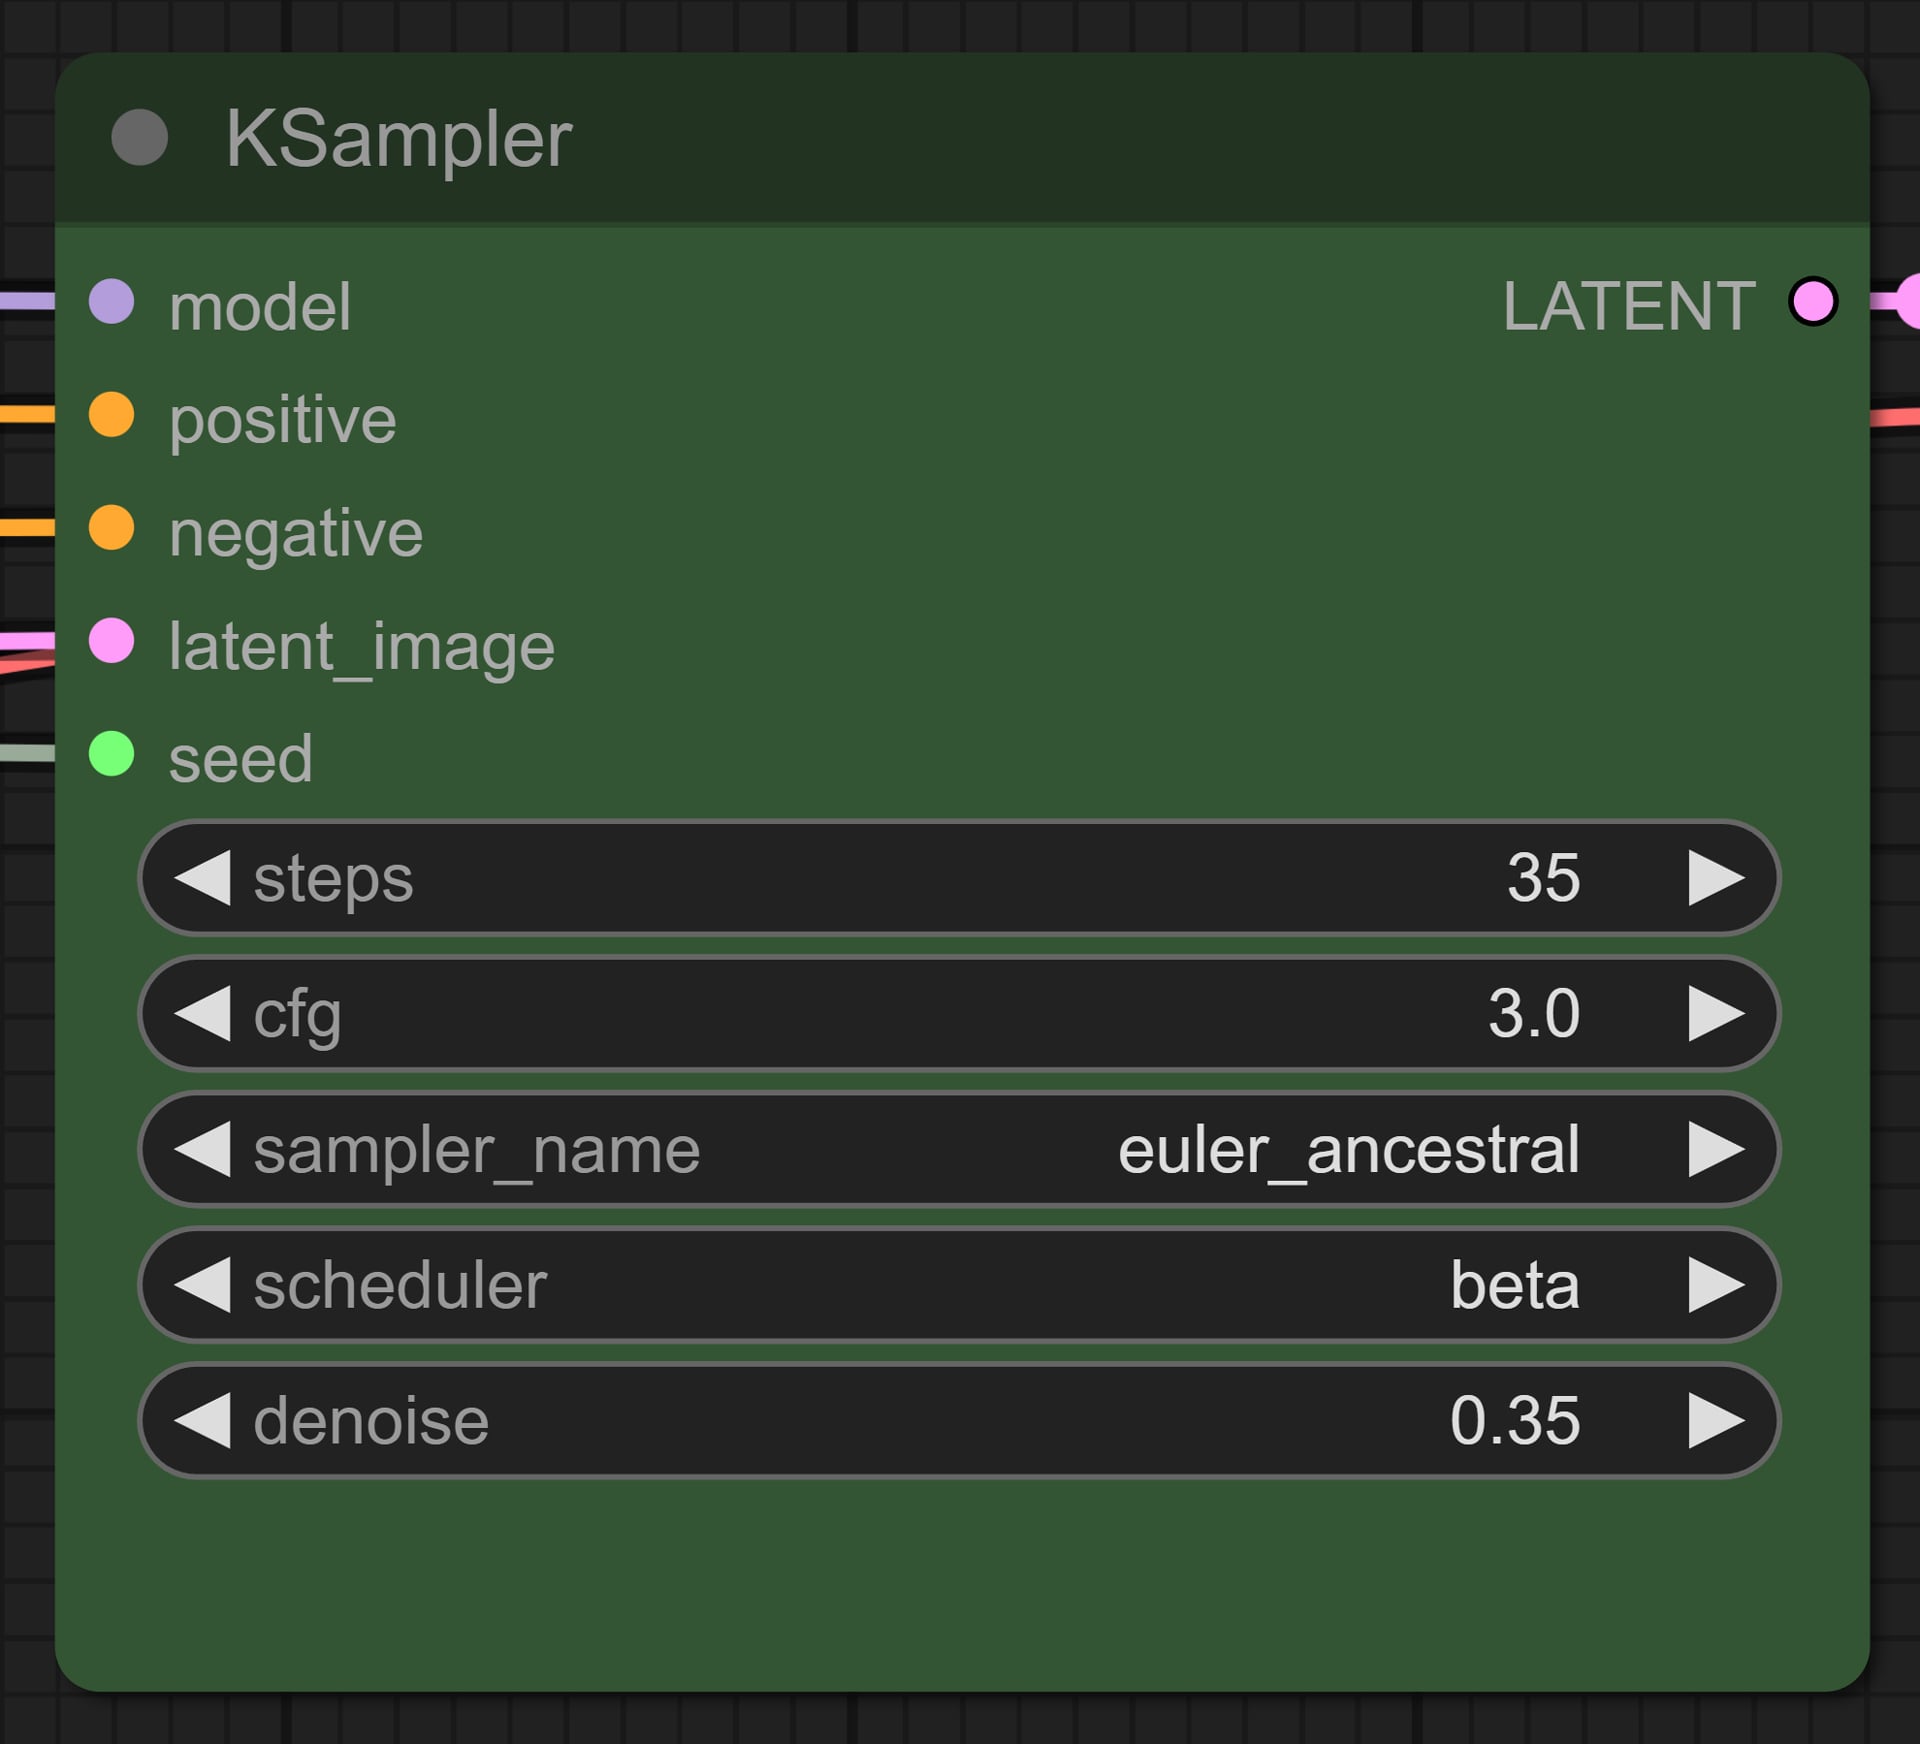1920x1744 pixels.
Task: Switch to next sampler_name option
Action: tap(1716, 1148)
